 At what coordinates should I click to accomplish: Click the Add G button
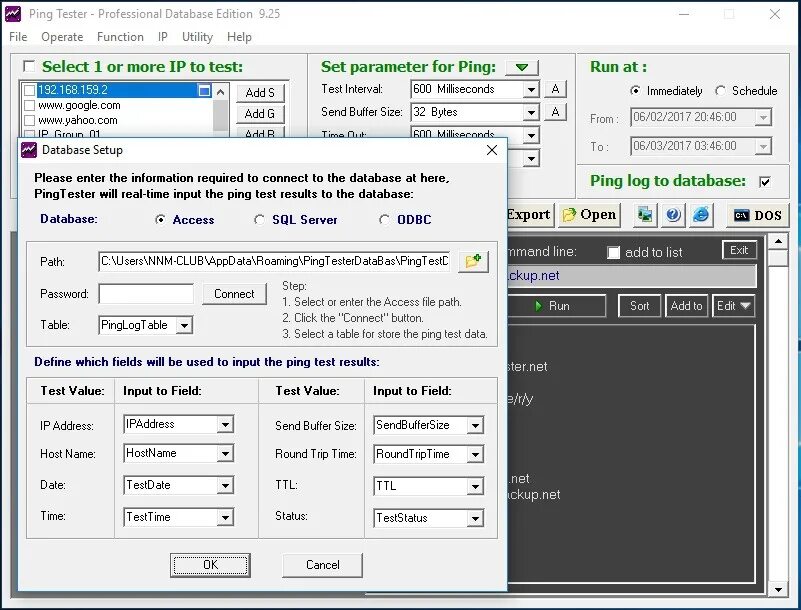[260, 114]
